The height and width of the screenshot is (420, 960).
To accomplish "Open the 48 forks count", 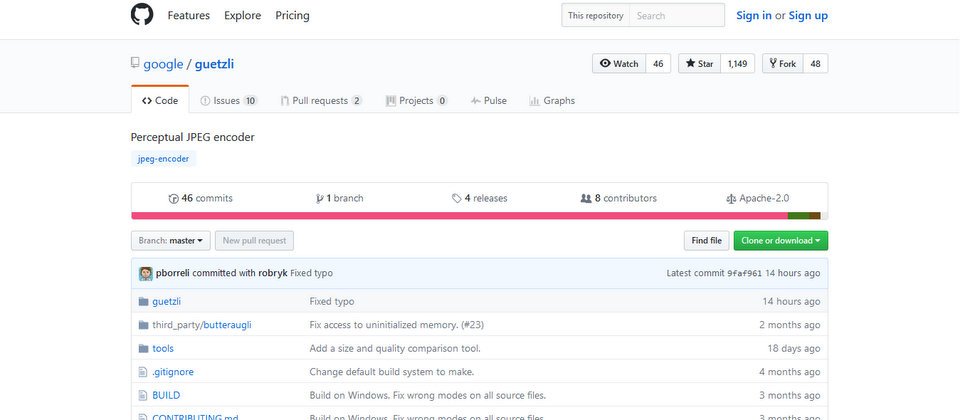I will (816, 64).
